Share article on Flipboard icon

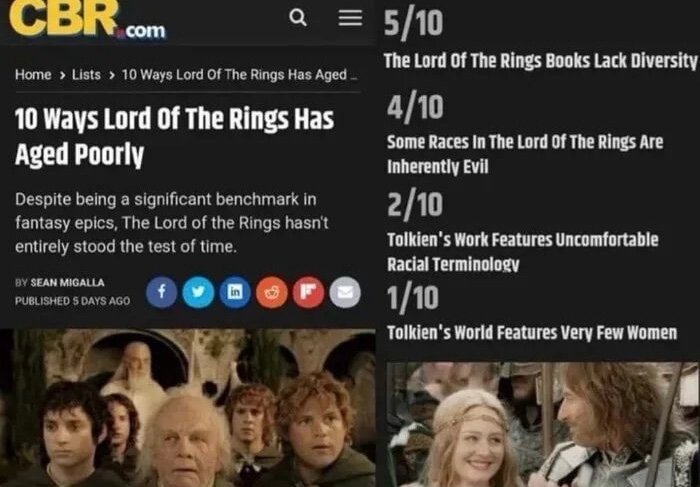[x=308, y=292]
